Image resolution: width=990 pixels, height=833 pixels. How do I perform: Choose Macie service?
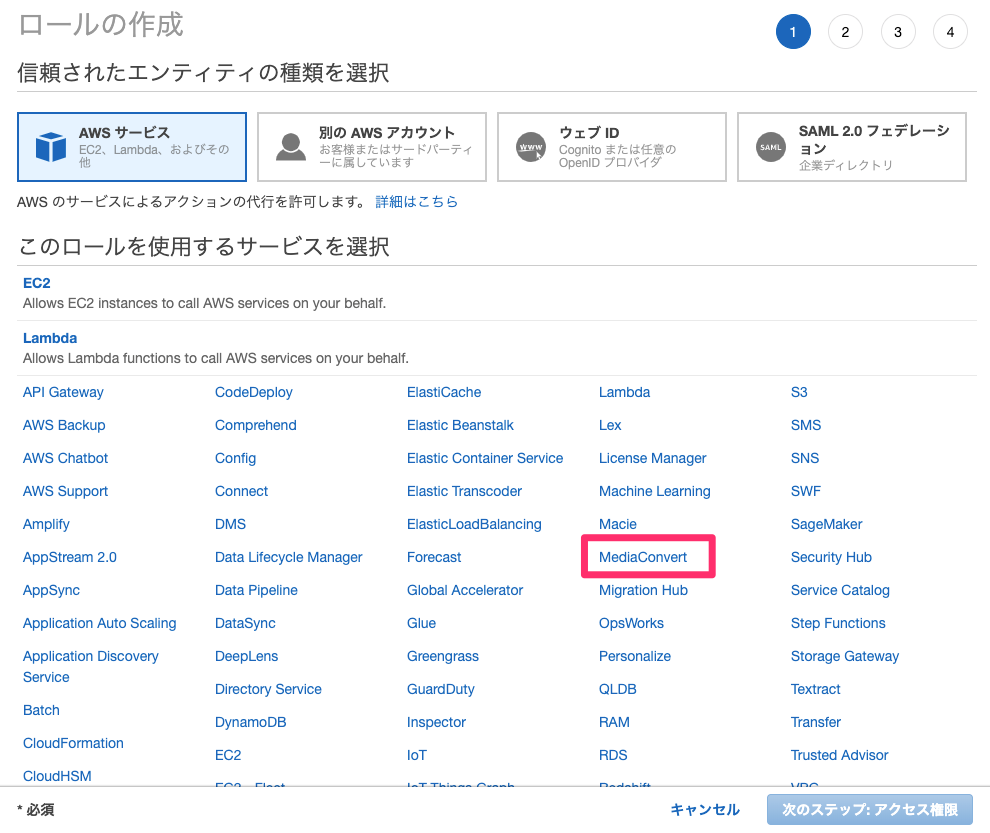point(617,524)
